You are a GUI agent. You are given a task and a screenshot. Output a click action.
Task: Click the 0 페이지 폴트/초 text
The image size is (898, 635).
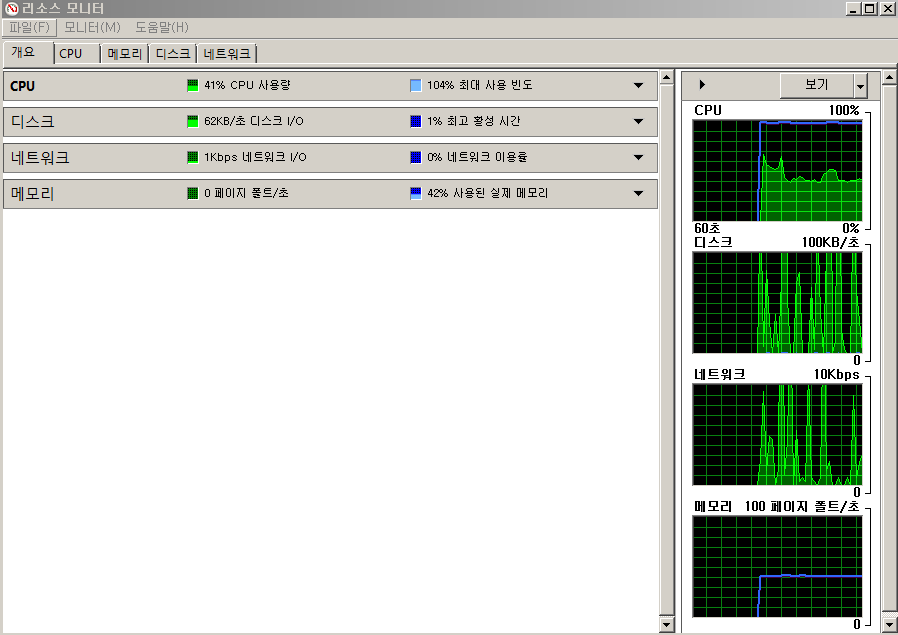tap(246, 194)
